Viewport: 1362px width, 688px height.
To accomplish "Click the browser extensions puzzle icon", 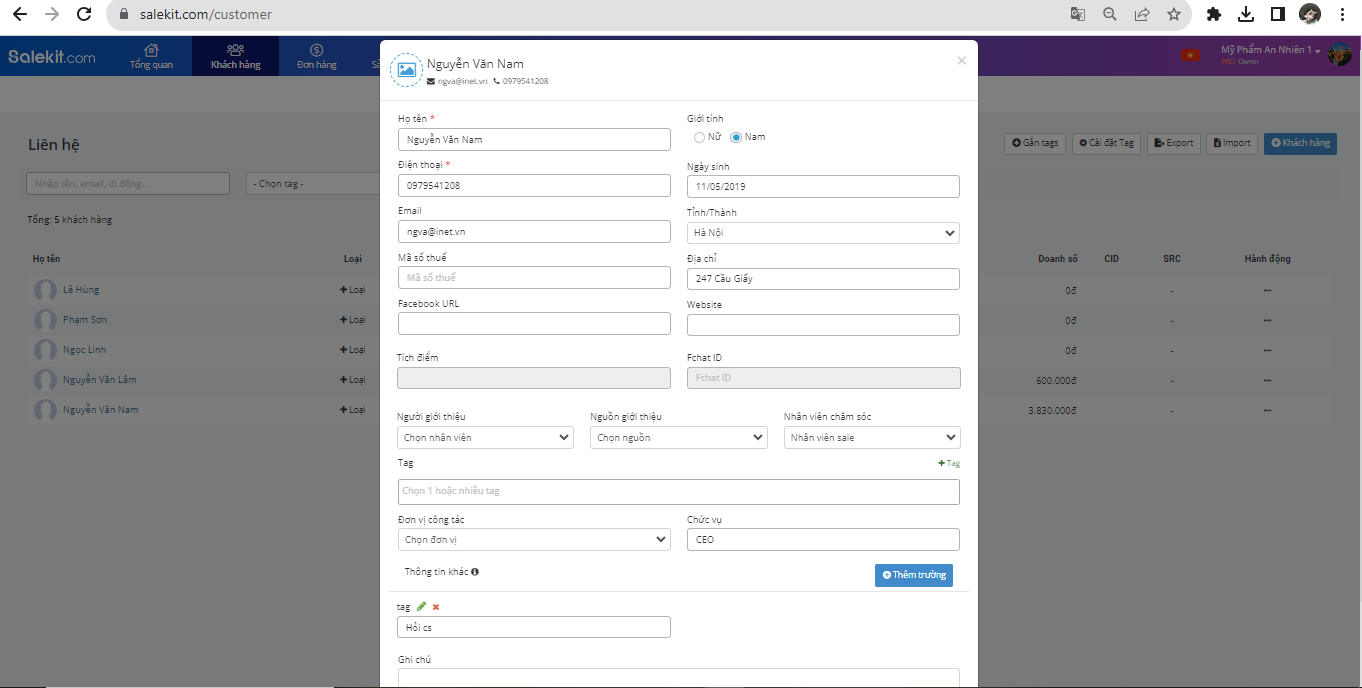I will tap(1214, 14).
